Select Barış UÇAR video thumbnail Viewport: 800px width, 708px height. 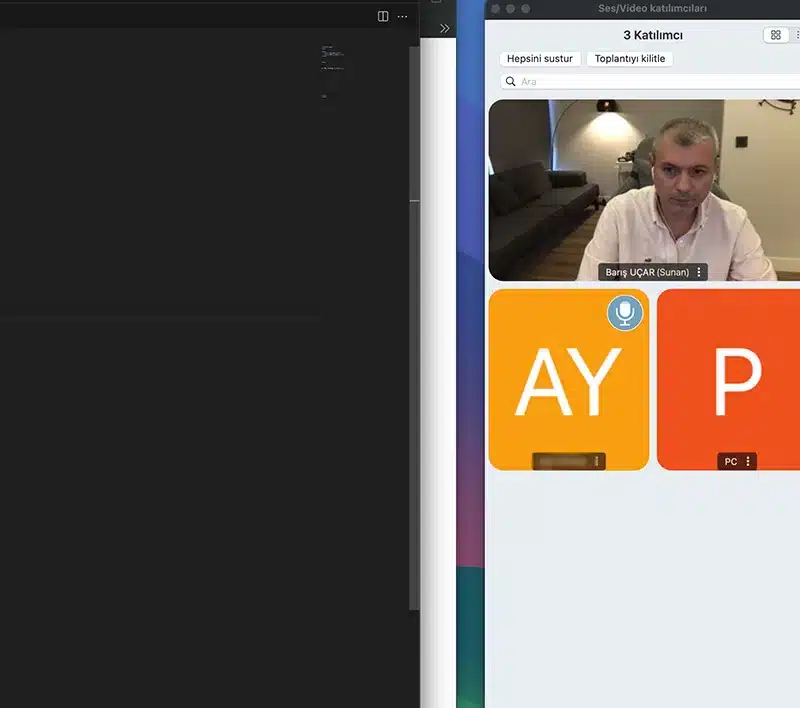644,190
